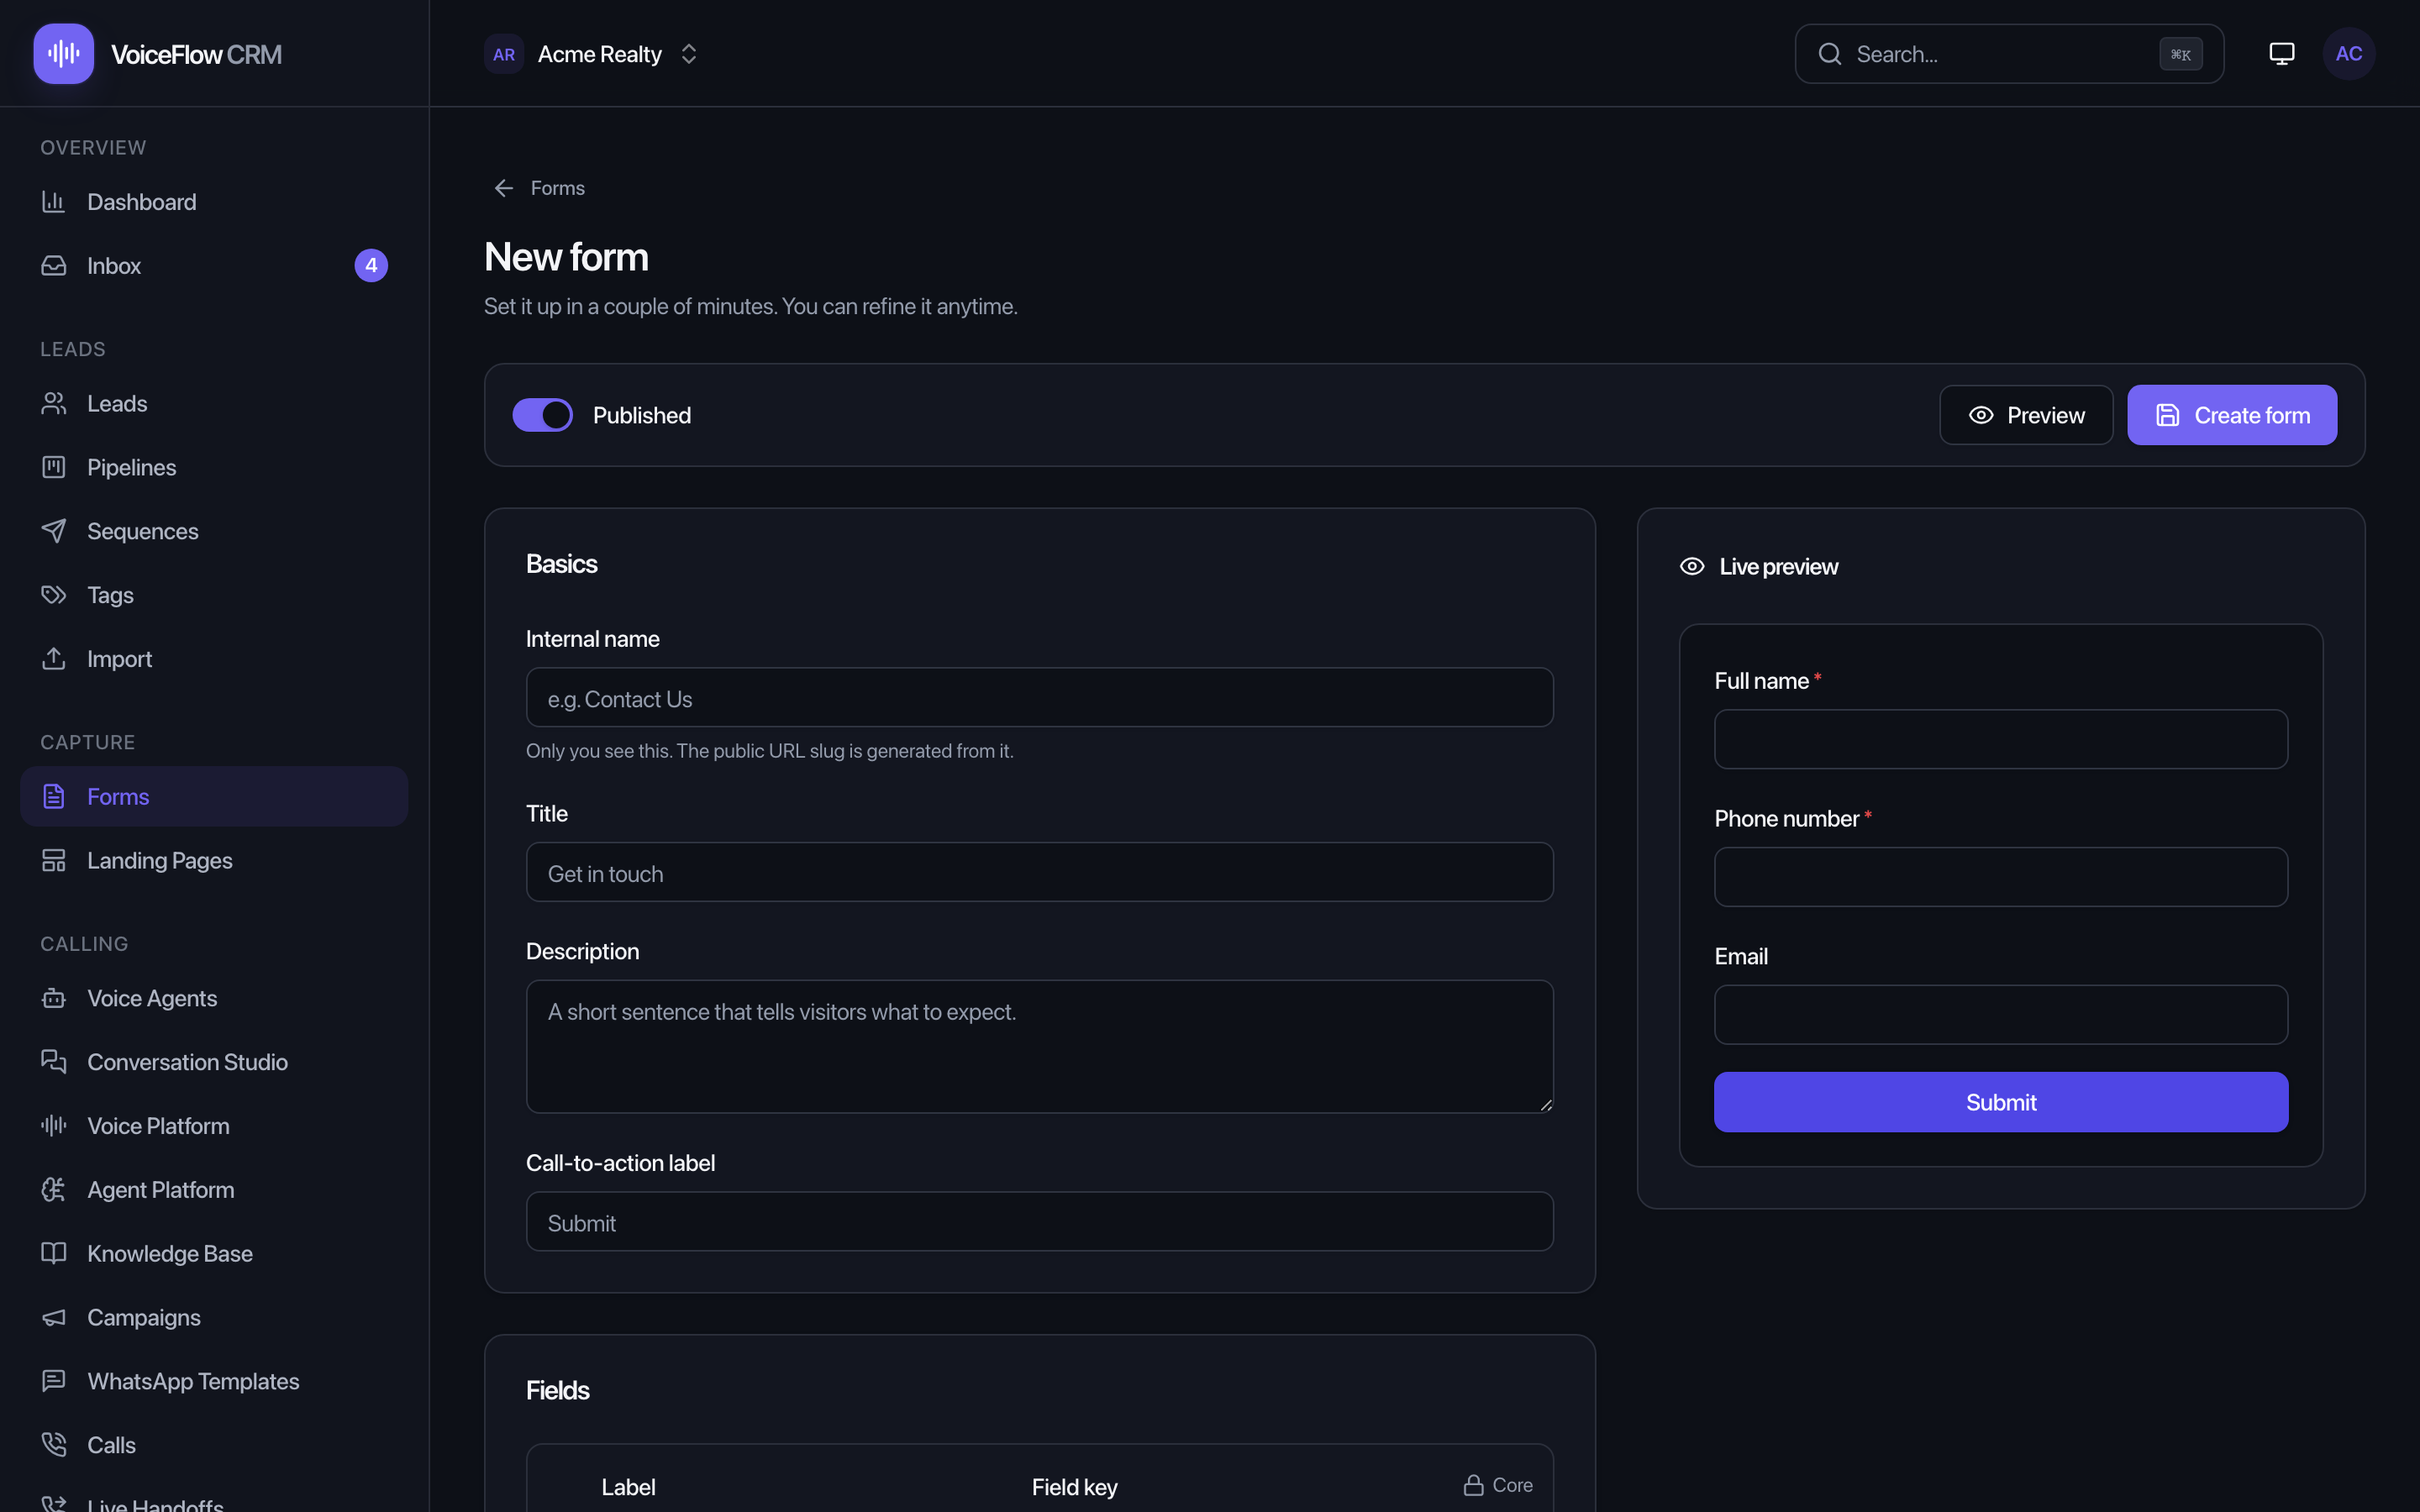Click the Forms document icon
Screen dimensions: 2420x1512
pos(54,797)
